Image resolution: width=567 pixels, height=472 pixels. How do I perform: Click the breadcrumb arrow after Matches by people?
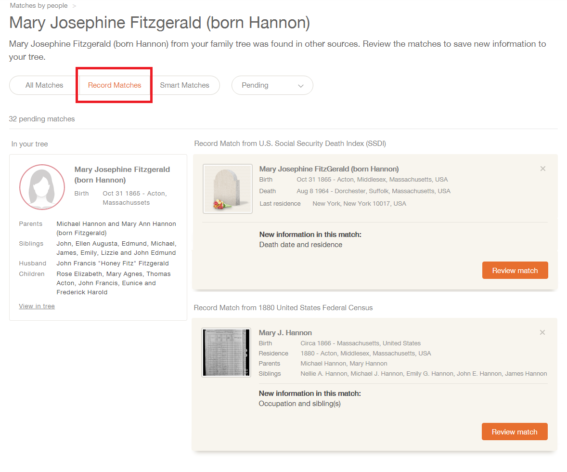click(x=74, y=6)
